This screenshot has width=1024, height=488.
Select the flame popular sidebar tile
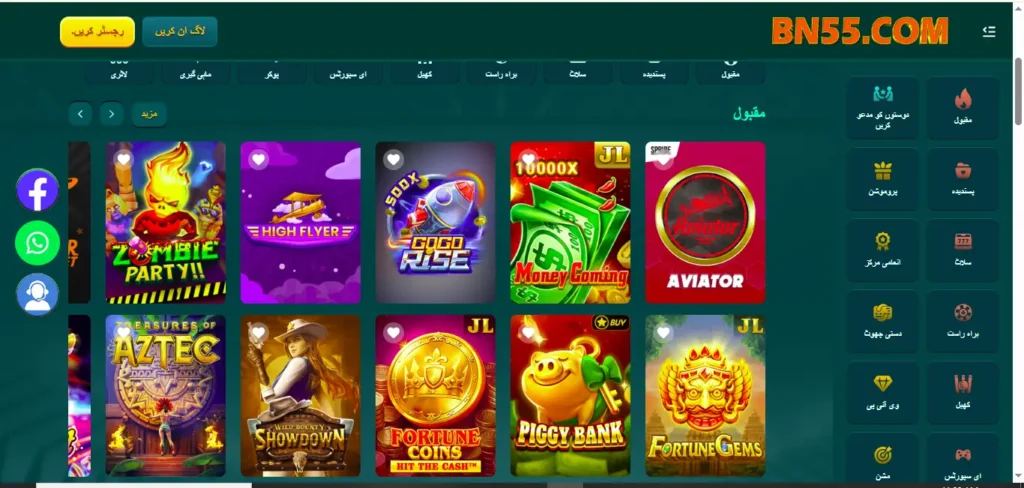[x=963, y=108]
